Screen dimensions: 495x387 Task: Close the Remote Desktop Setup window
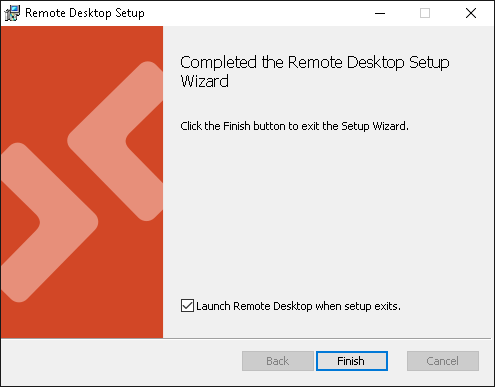471,13
